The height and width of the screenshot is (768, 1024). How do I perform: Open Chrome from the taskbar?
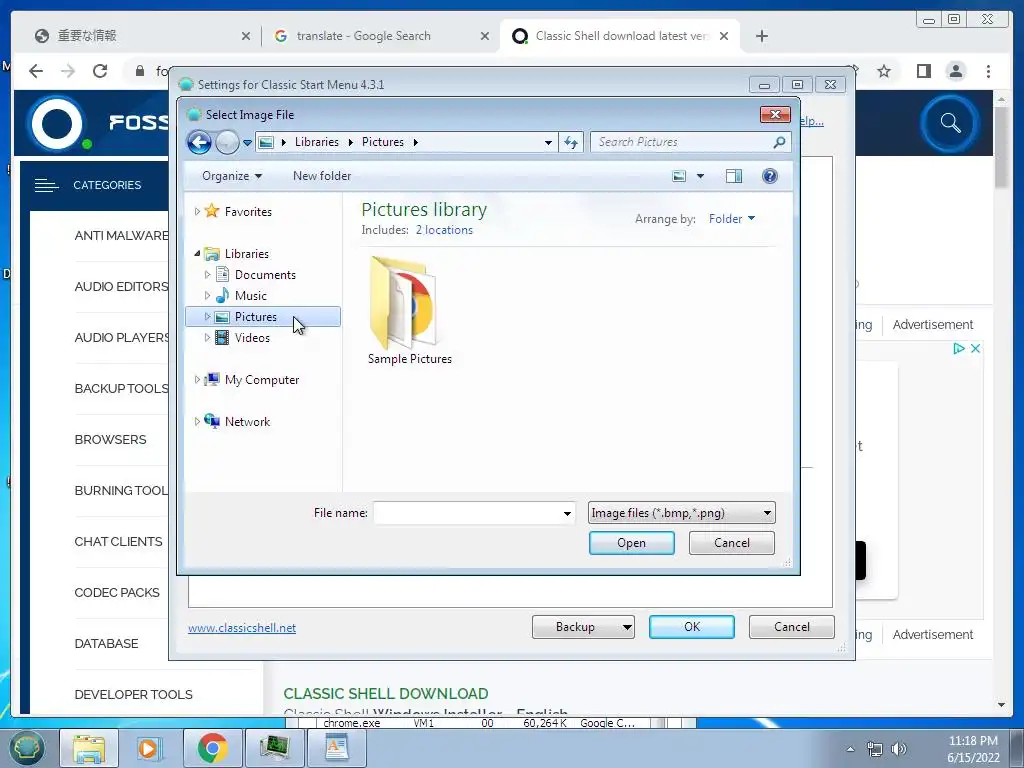pyautogui.click(x=212, y=748)
